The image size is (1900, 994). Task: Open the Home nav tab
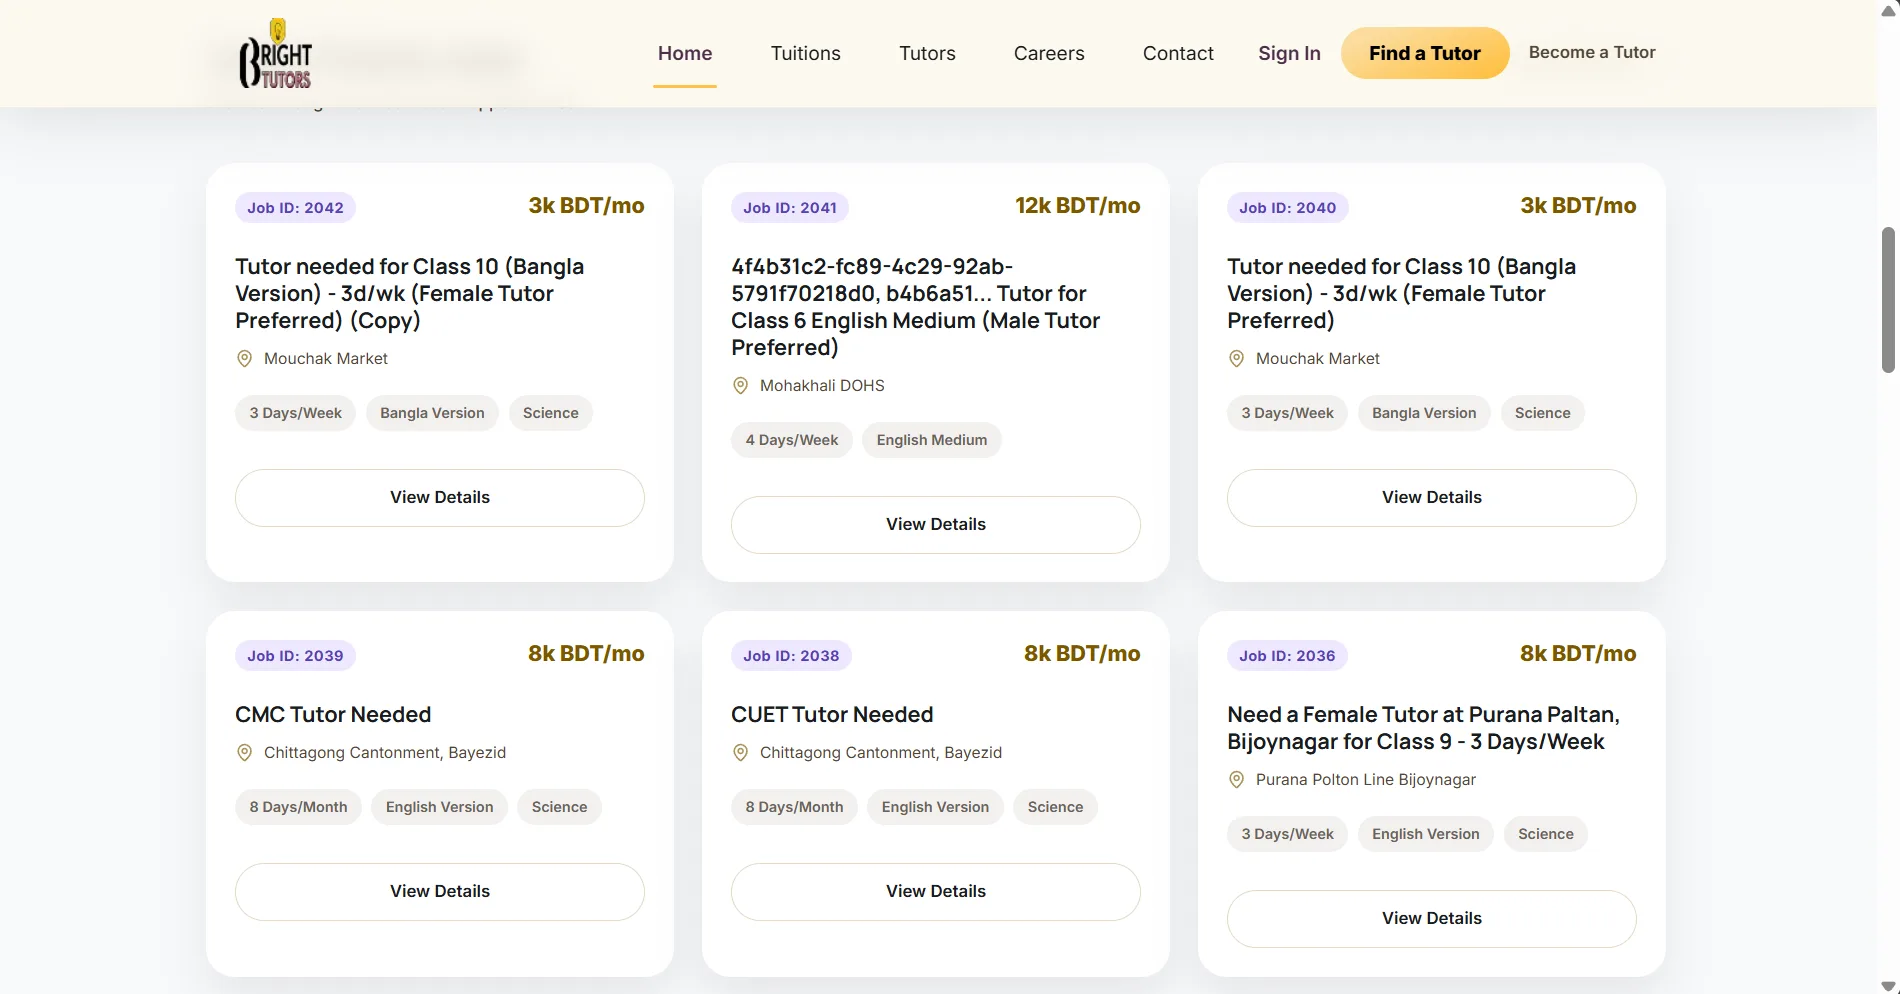click(685, 53)
